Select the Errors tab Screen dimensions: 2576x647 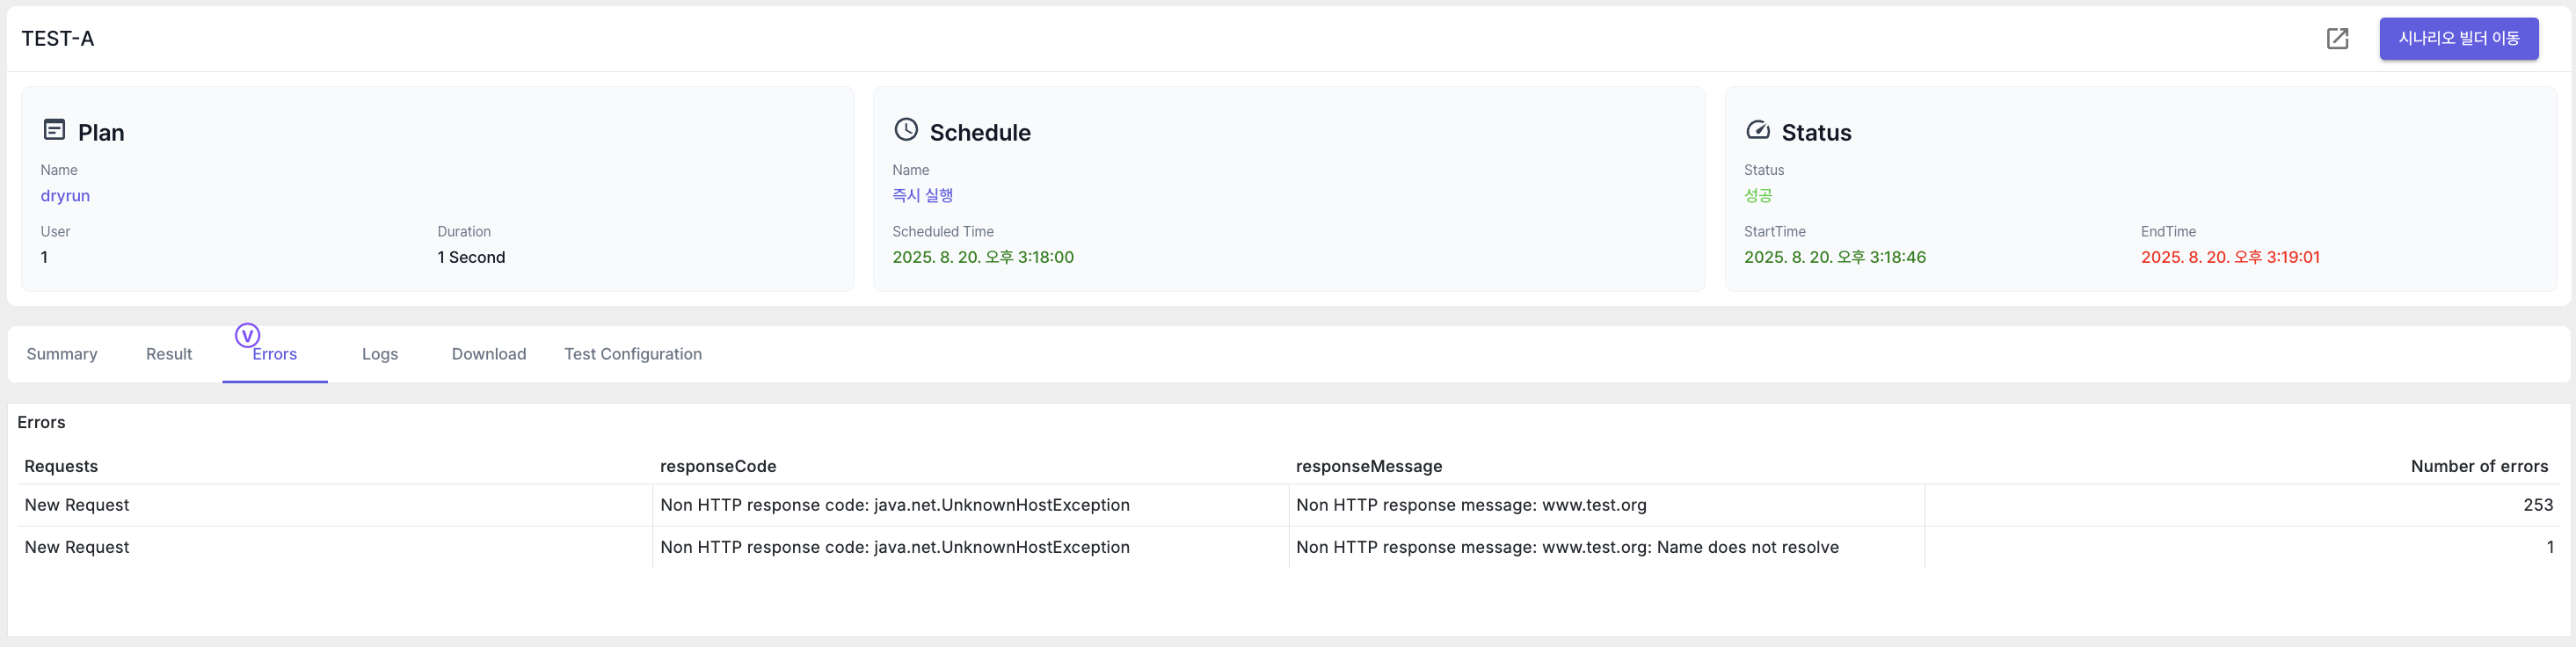pyautogui.click(x=275, y=355)
